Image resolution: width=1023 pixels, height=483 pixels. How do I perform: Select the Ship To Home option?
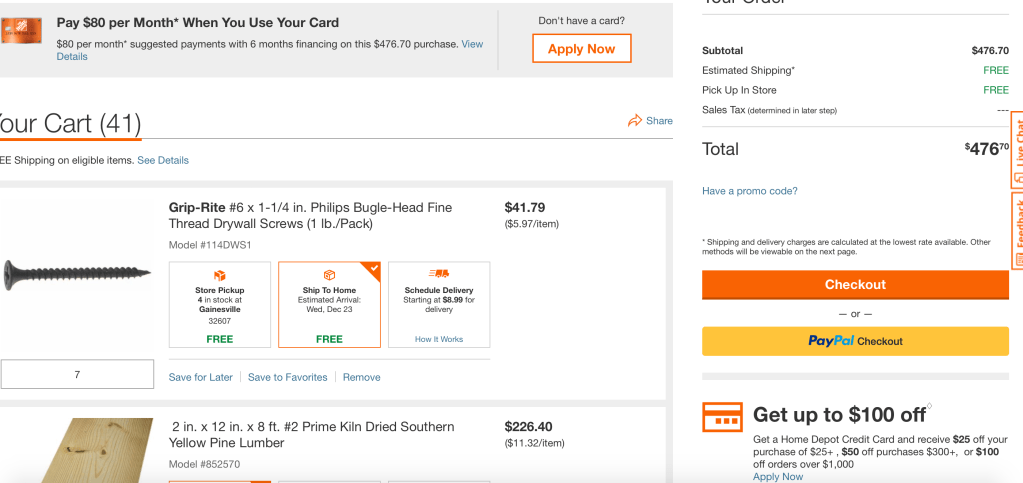pyautogui.click(x=329, y=304)
